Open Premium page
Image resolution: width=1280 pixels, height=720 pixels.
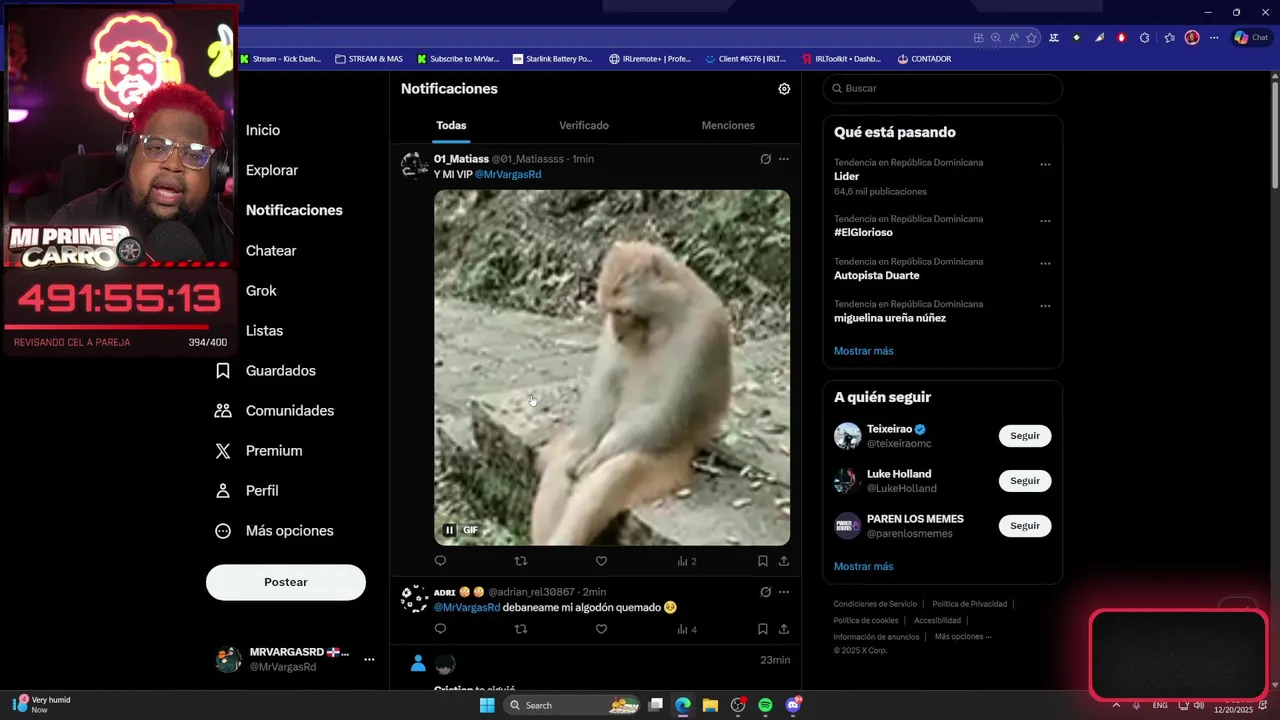click(260, 450)
